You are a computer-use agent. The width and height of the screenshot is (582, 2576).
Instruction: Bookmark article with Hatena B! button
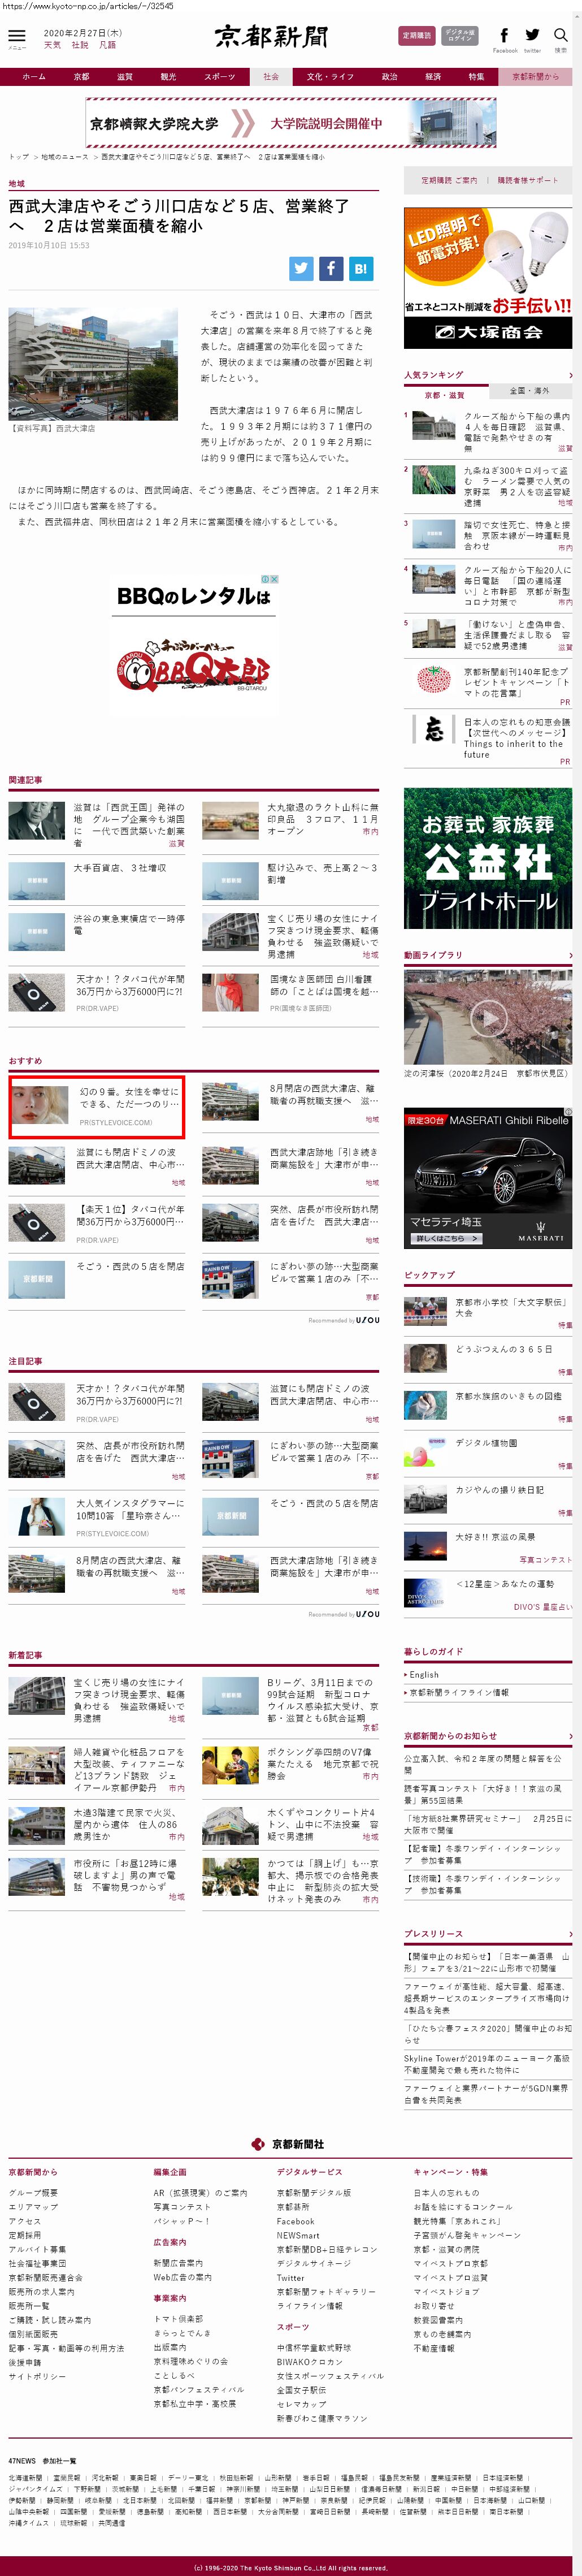361,268
